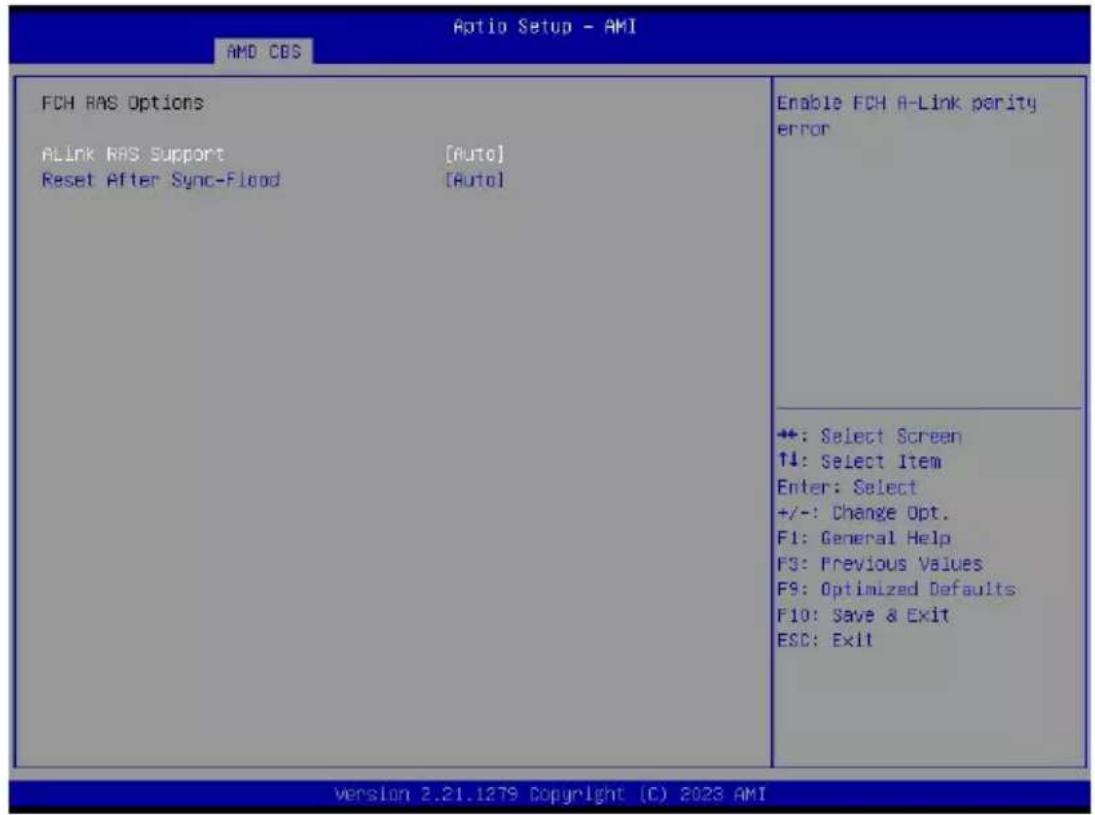Click the F3: Previous Values hint
This screenshot has width=1095, height=815.
click(x=880, y=564)
